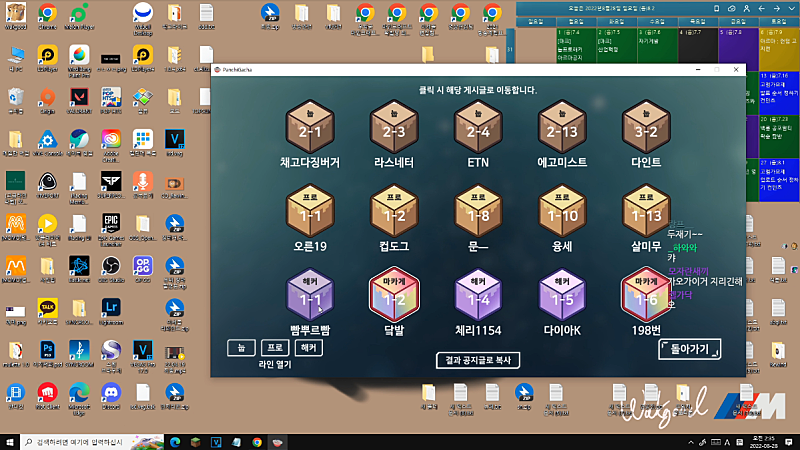800x450 pixels.
Task: Expand the calendar widget chevron menu
Action: 791,9
